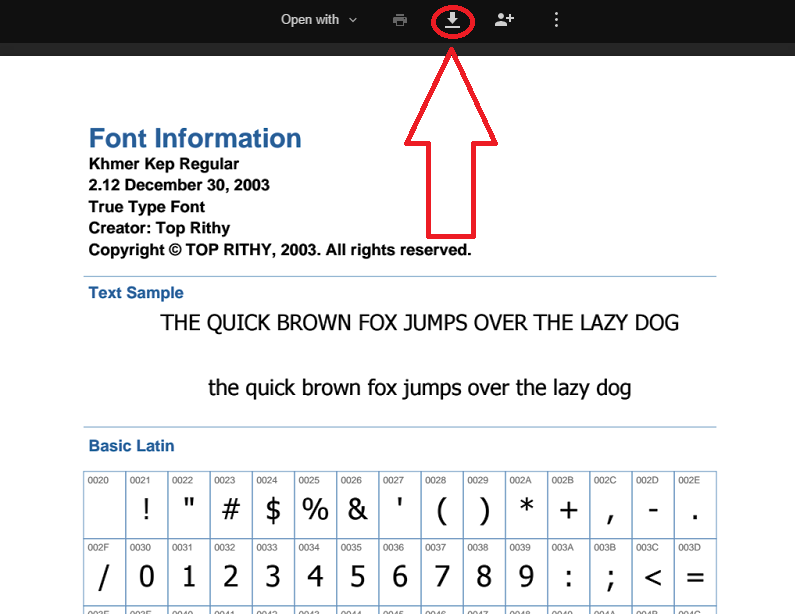795x614 pixels.
Task: Click the asterisk cell 002A
Action: point(526,505)
